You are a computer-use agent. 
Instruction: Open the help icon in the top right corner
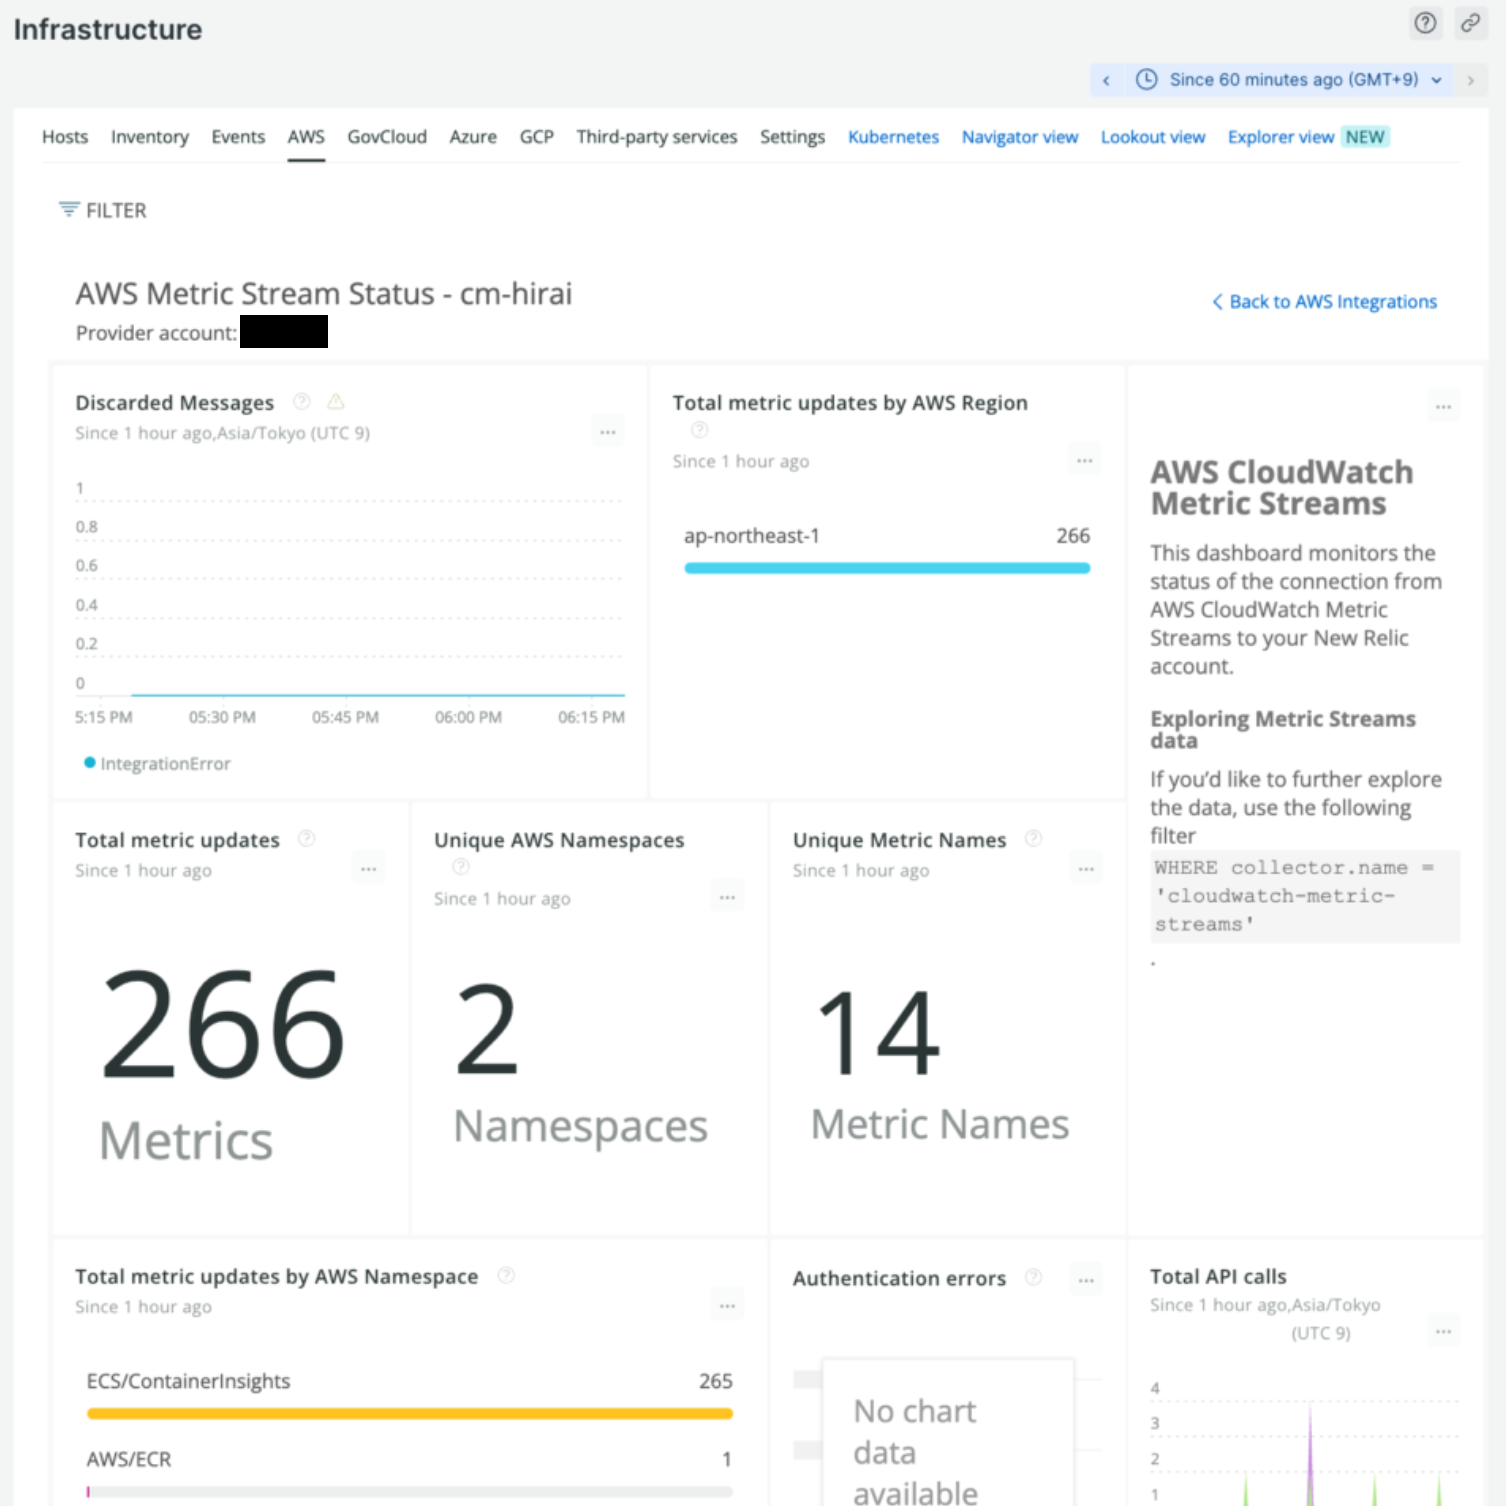point(1425,23)
